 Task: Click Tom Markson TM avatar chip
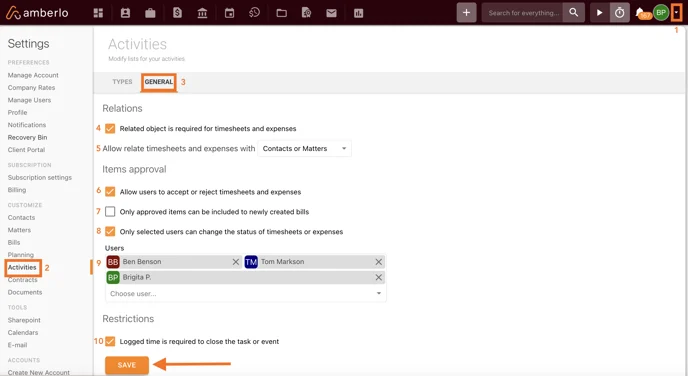[x=251, y=262]
